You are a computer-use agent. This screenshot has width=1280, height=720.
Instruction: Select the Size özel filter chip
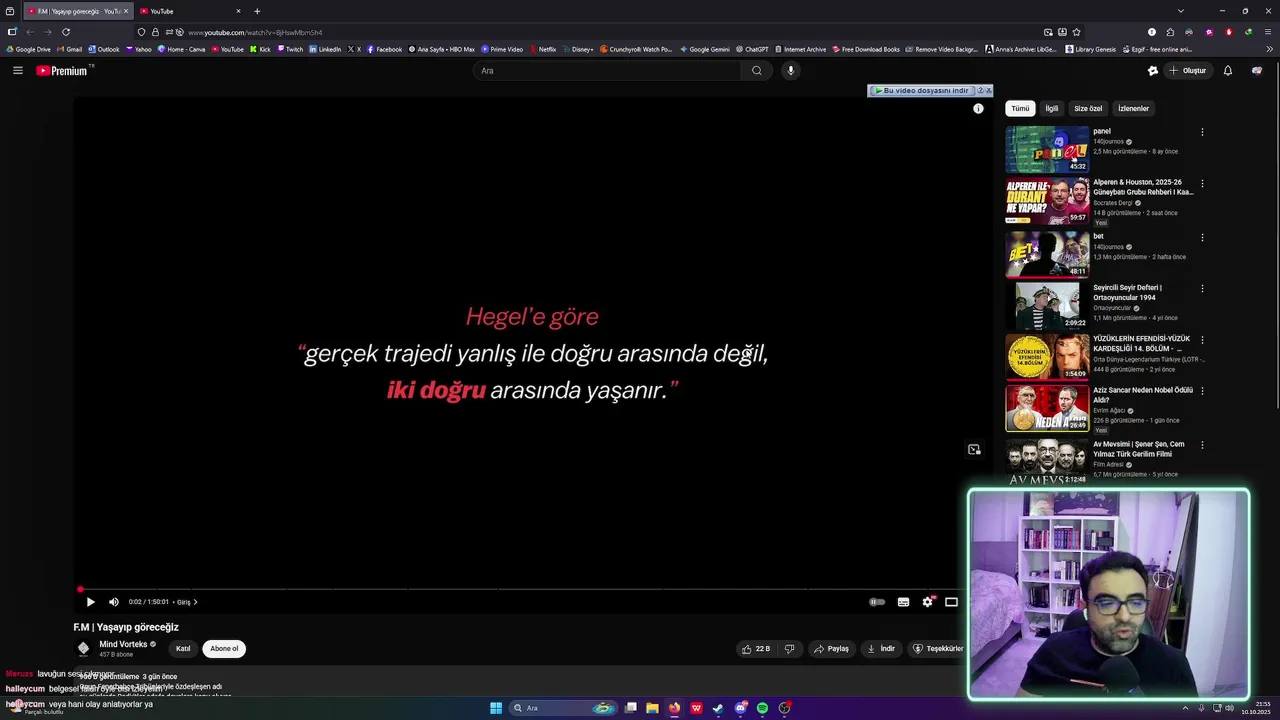click(1088, 108)
